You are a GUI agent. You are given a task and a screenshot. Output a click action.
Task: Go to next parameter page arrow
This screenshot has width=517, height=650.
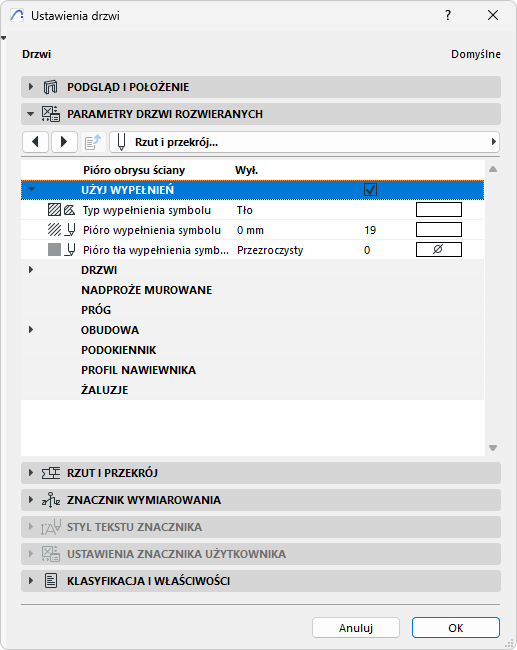[x=64, y=142]
